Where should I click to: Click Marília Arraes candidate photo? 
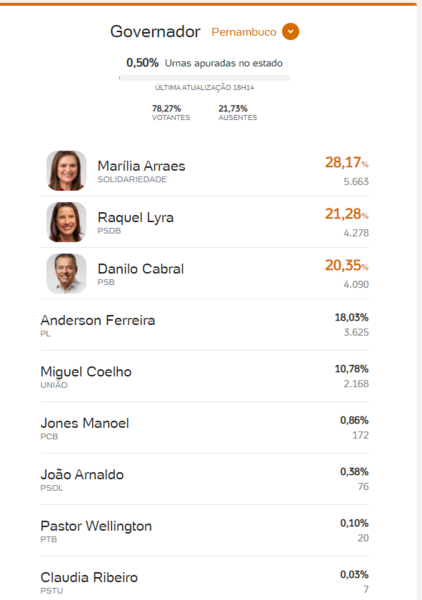66,170
